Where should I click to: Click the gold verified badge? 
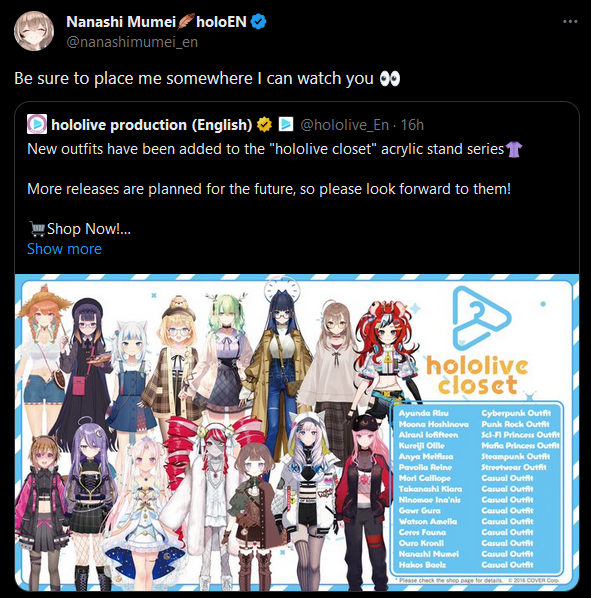(x=264, y=124)
